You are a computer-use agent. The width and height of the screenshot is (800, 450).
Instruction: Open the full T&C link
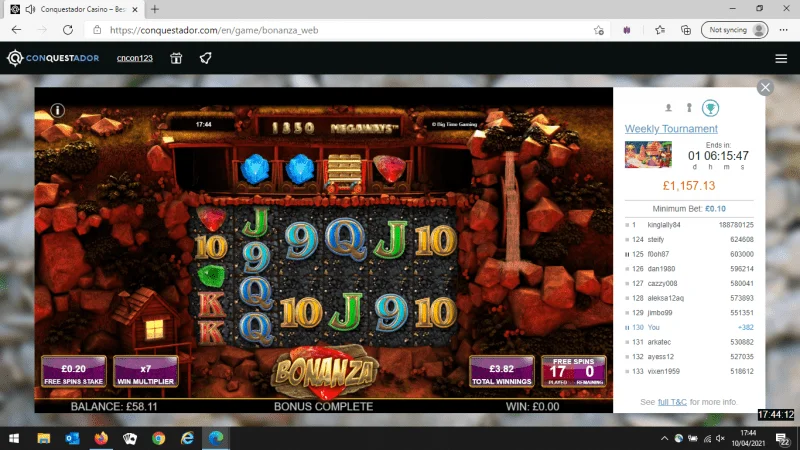[x=672, y=402]
